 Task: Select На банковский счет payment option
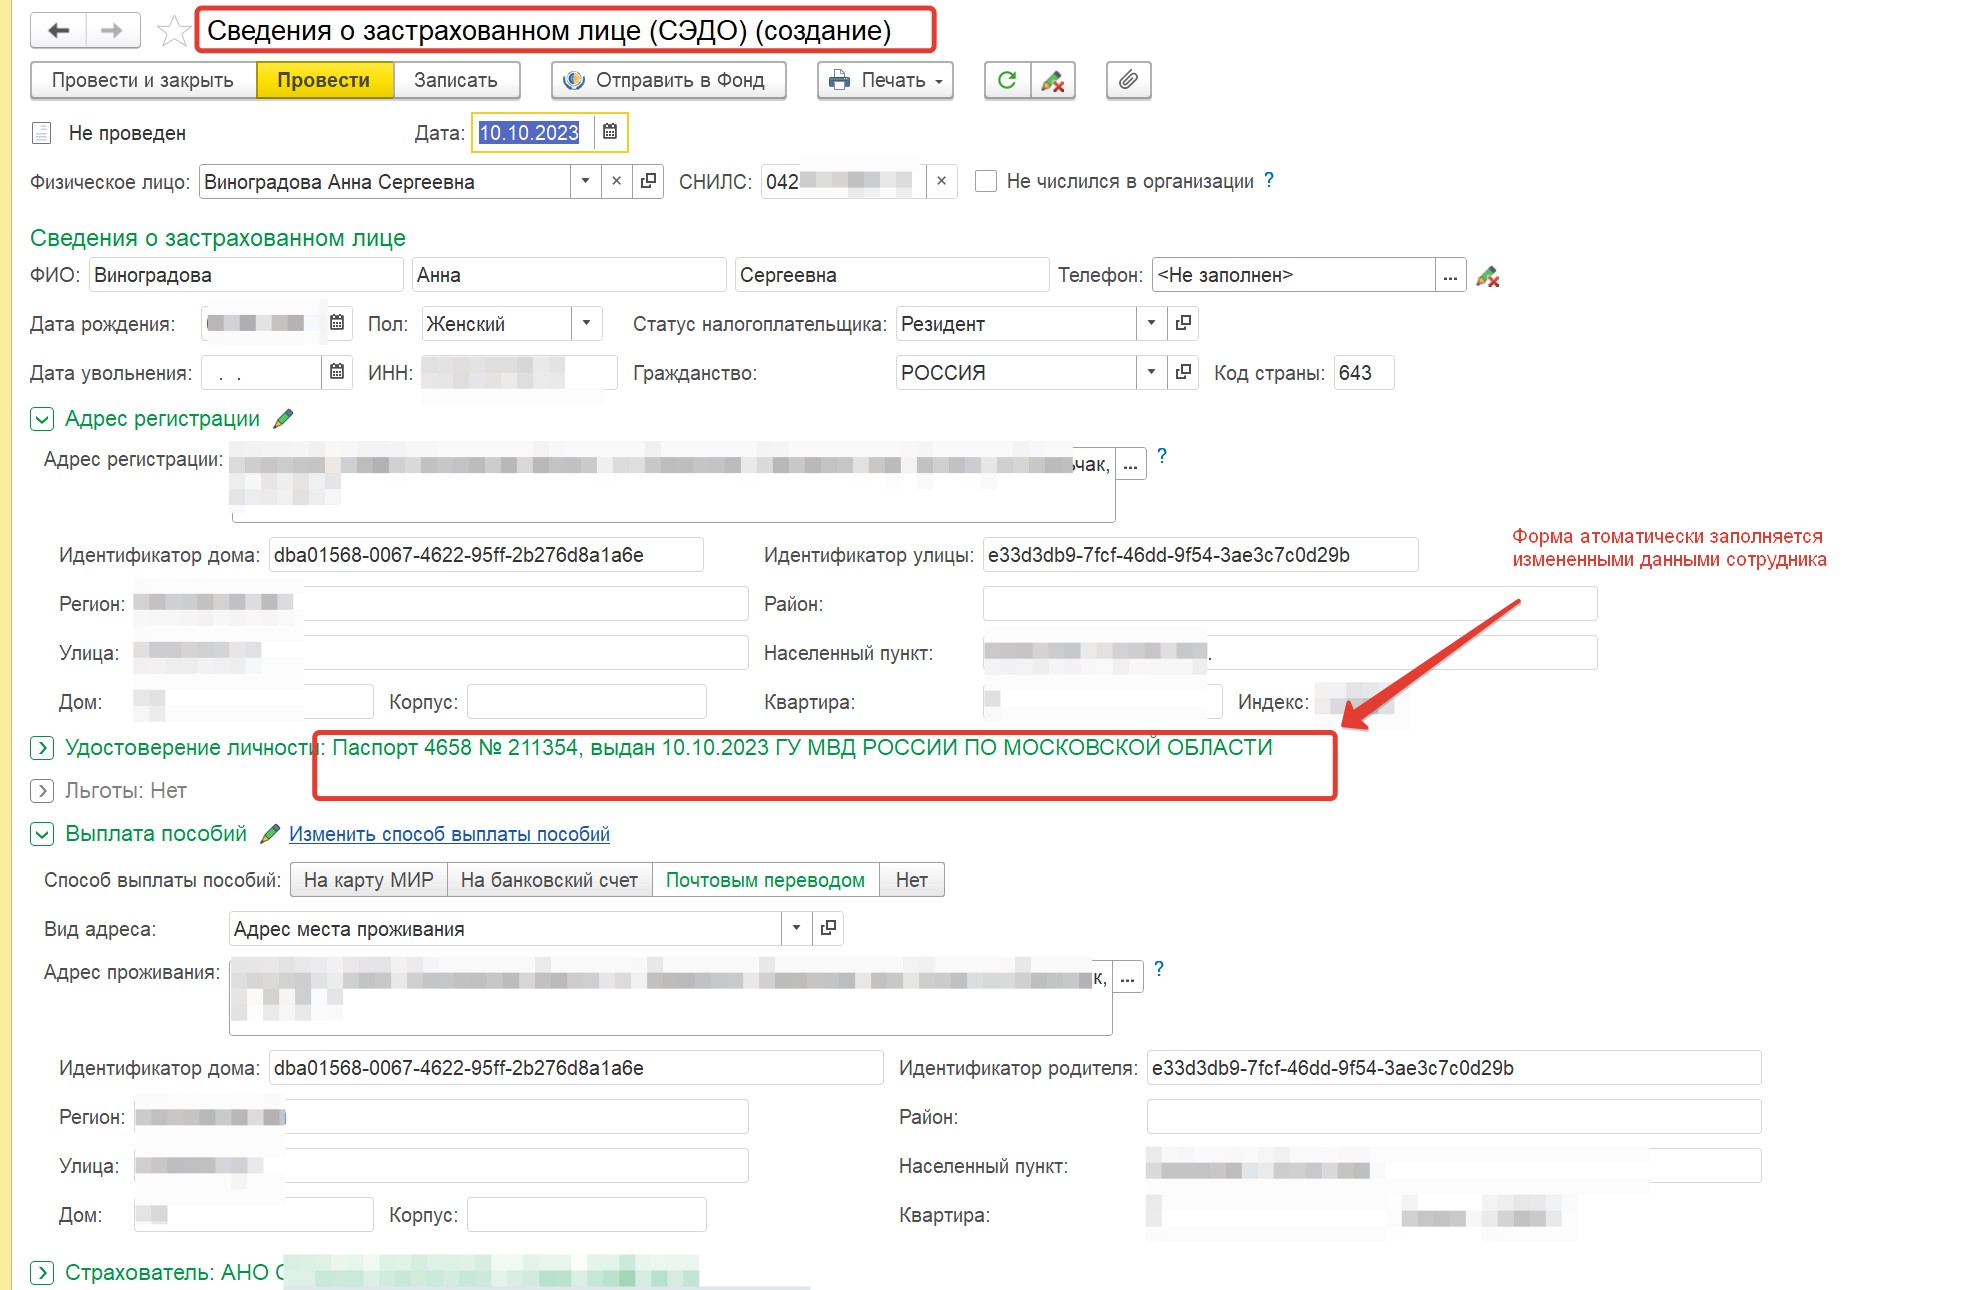click(549, 880)
